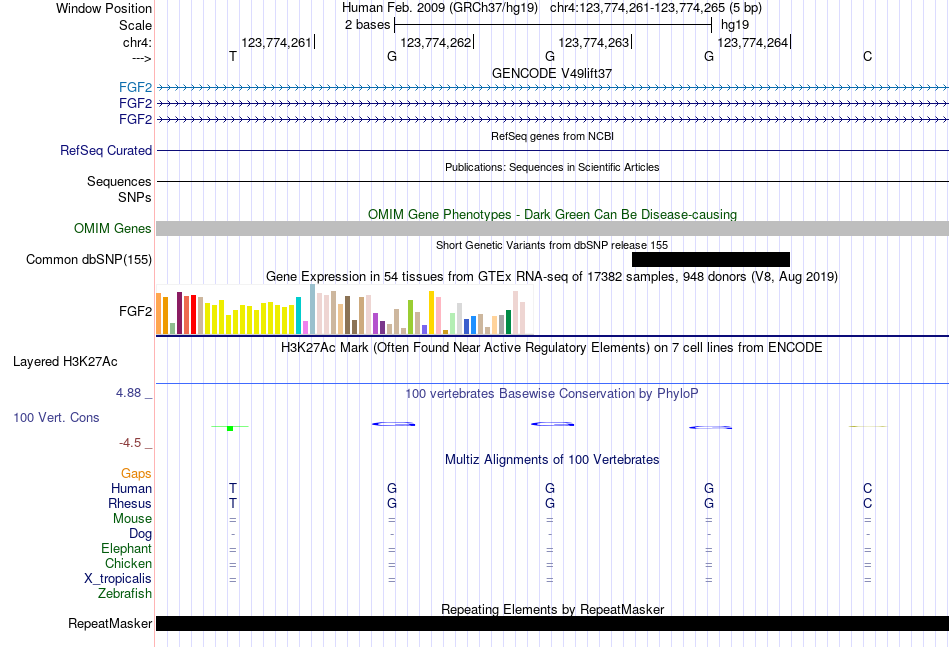Click the GTEx Gene Expression track title
This screenshot has height=647, width=950.
coord(552,277)
